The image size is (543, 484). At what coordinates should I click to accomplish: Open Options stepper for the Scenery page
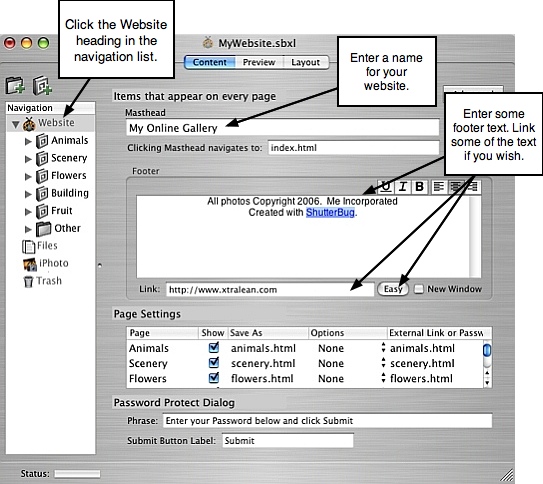383,363
